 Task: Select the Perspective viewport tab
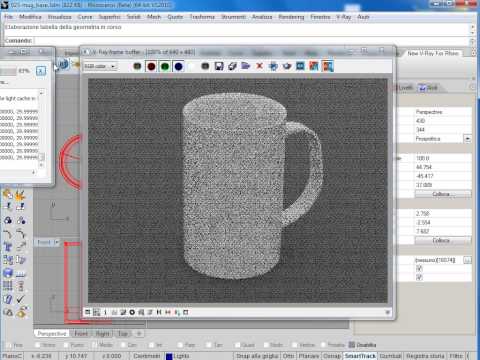coord(52,333)
